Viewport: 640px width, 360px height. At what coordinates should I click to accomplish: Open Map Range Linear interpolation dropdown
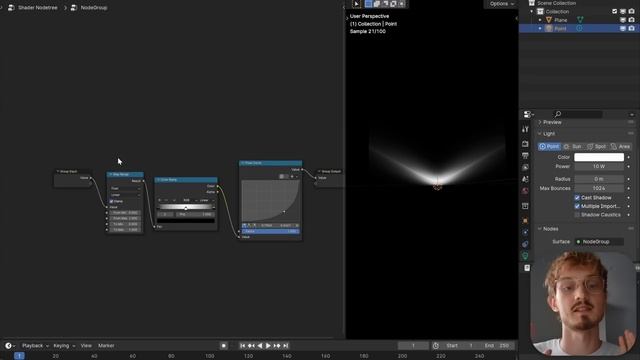(125, 195)
